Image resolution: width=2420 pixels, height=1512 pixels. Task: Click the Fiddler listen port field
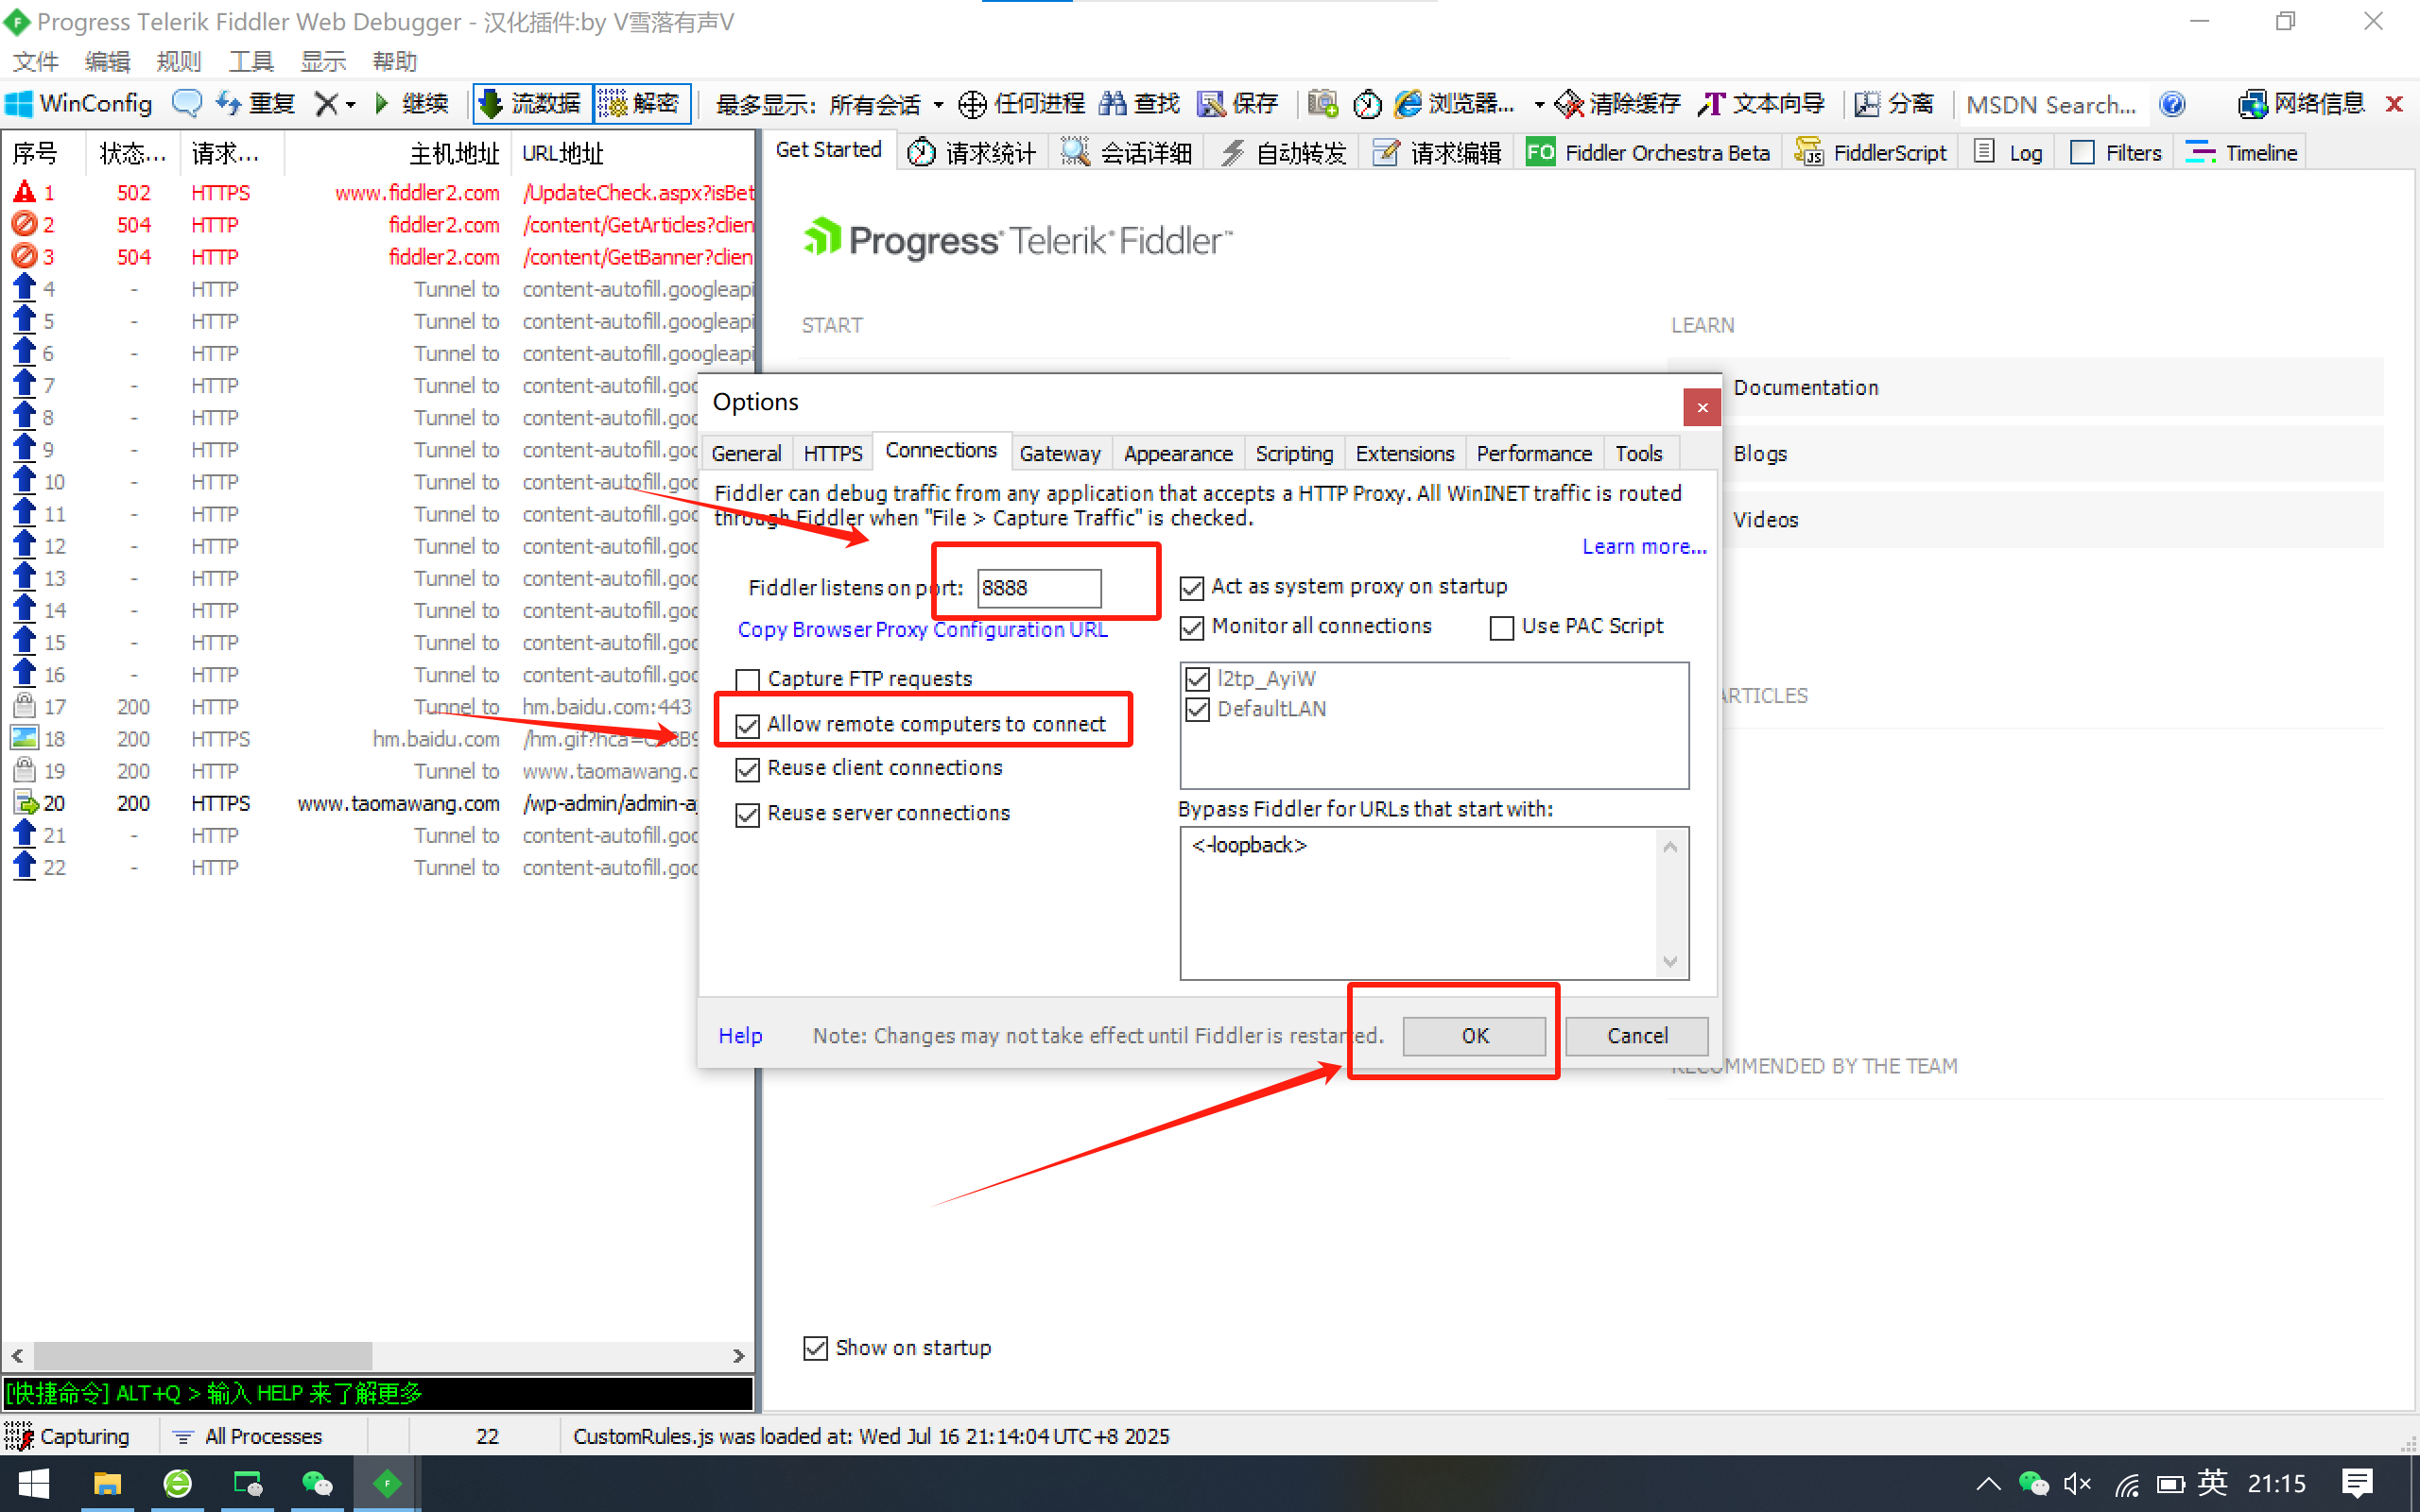pos(1038,588)
